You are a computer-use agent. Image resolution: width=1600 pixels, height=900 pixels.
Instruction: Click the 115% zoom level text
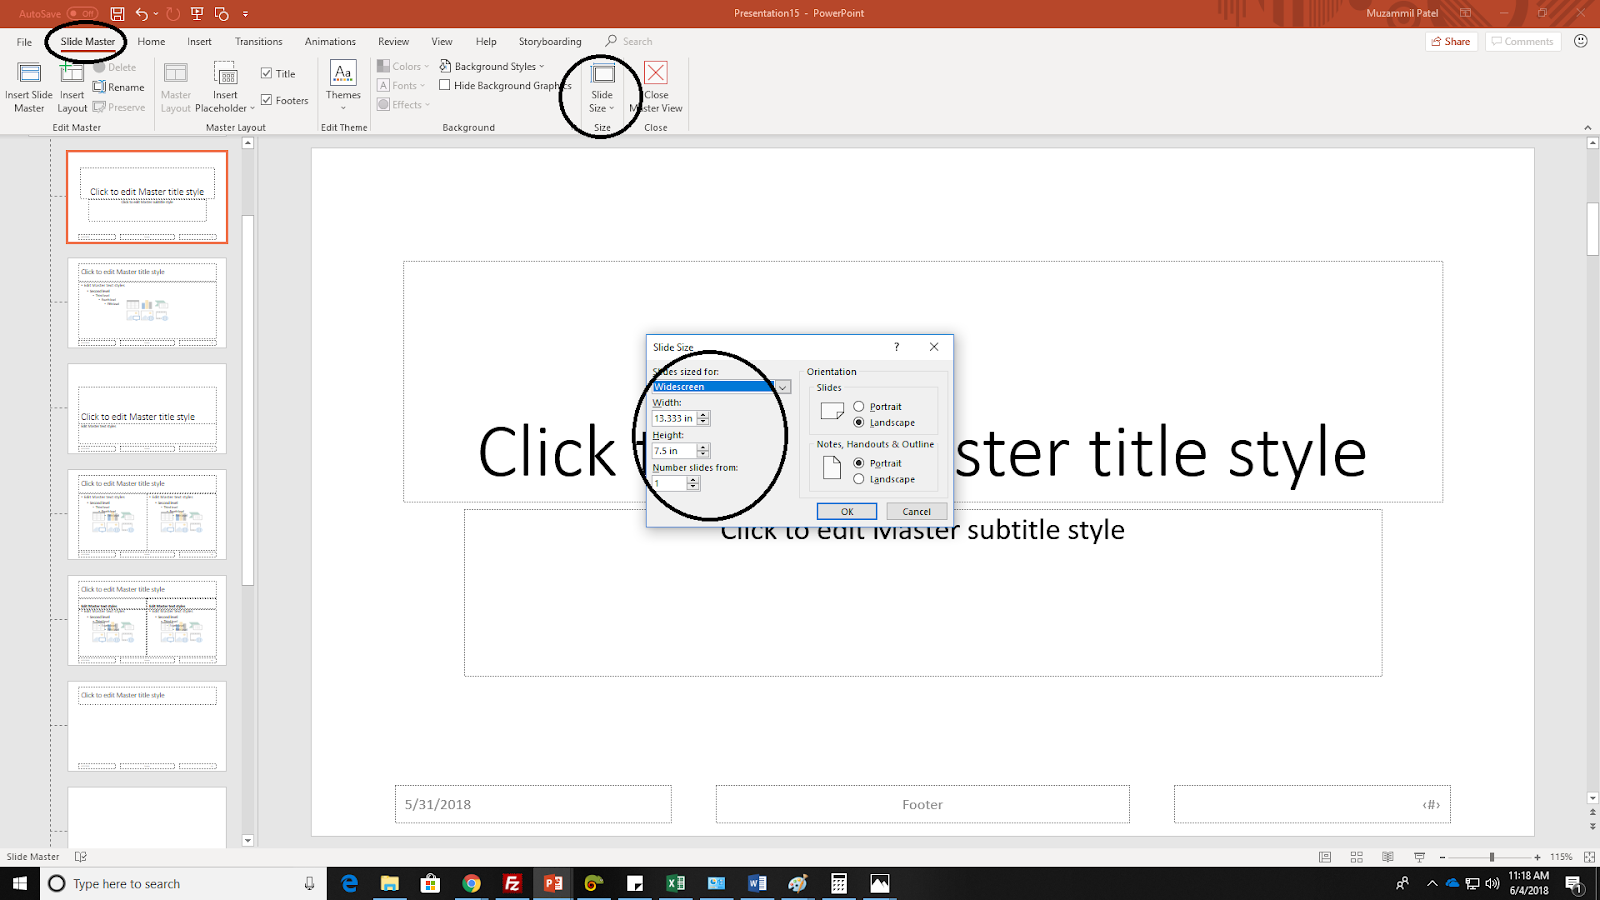(1561, 857)
